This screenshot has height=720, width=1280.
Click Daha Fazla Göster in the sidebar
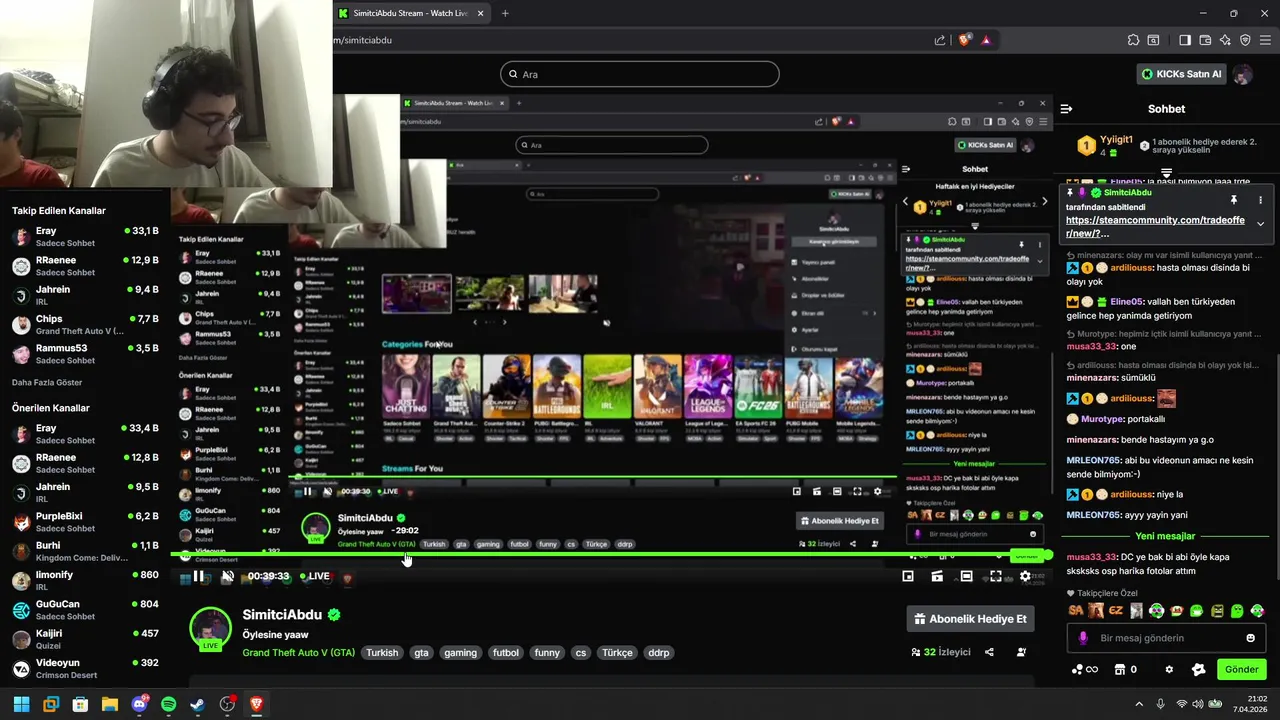click(47, 383)
